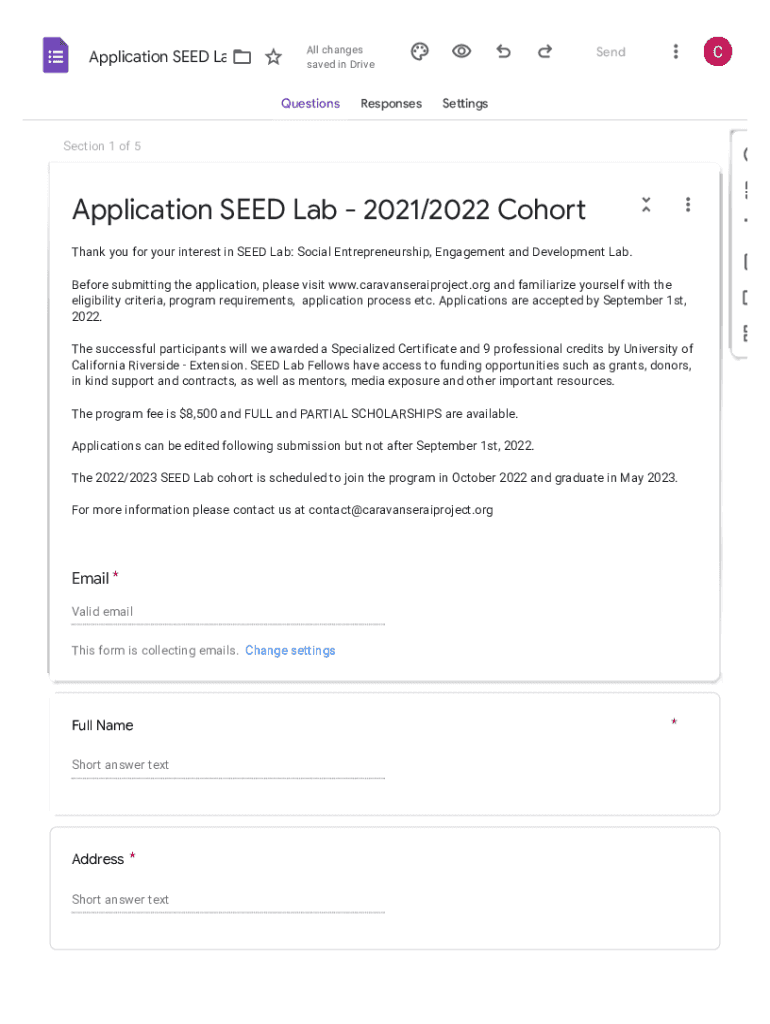Image resolution: width=770 pixels, height=1024 pixels.
Task: Click the Valid email input field
Action: pyautogui.click(x=228, y=612)
